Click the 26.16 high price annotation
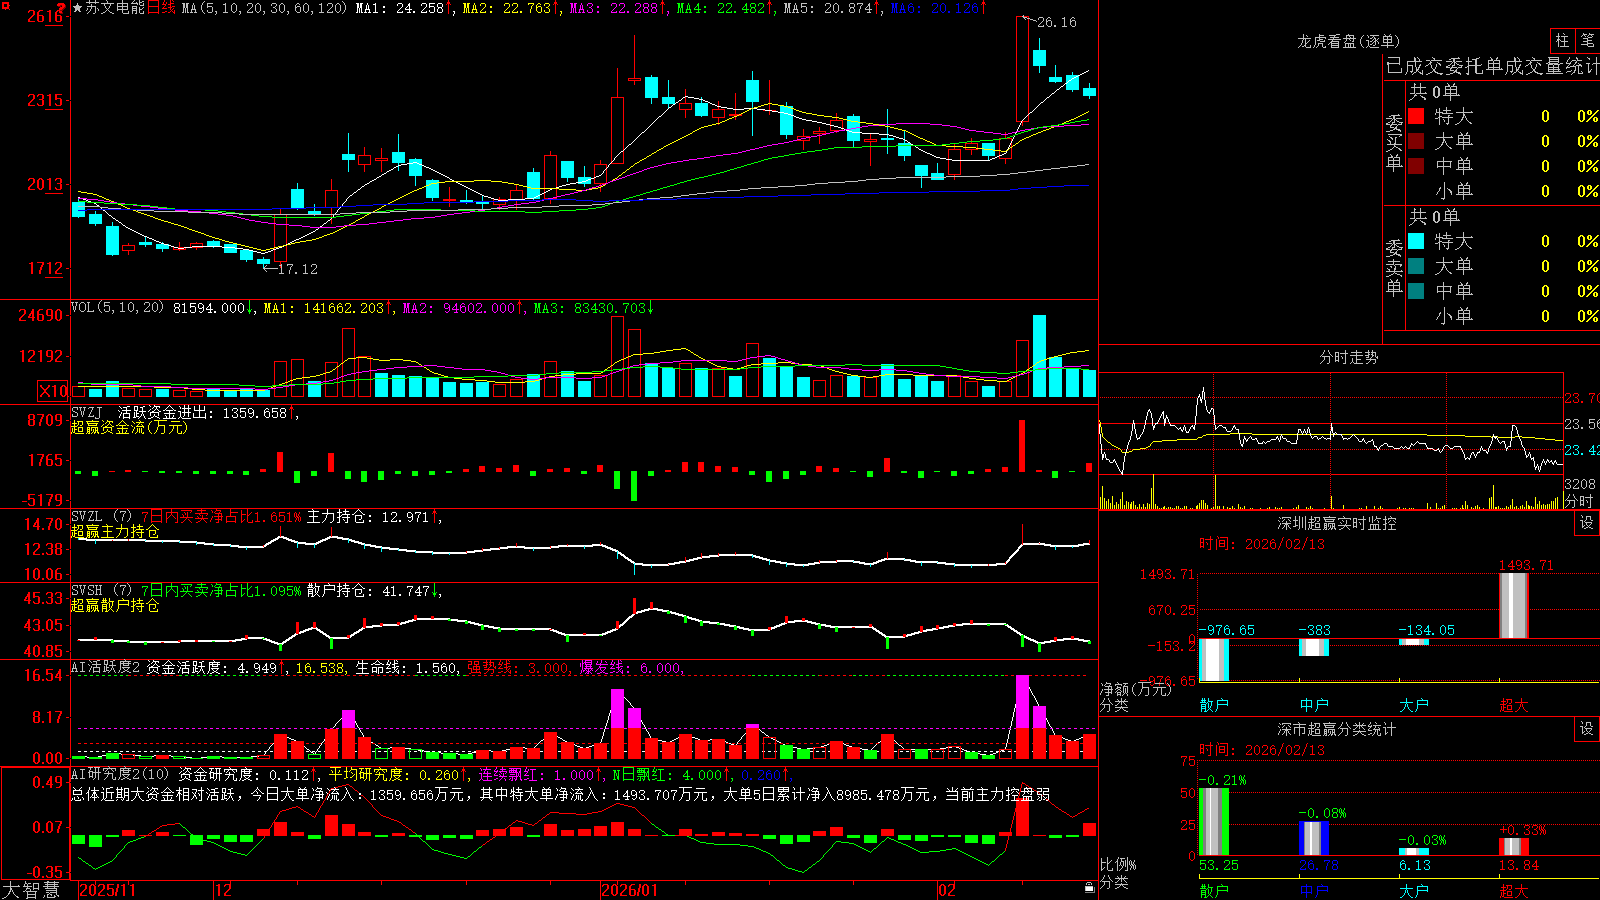1600x900 pixels. (x=1057, y=22)
